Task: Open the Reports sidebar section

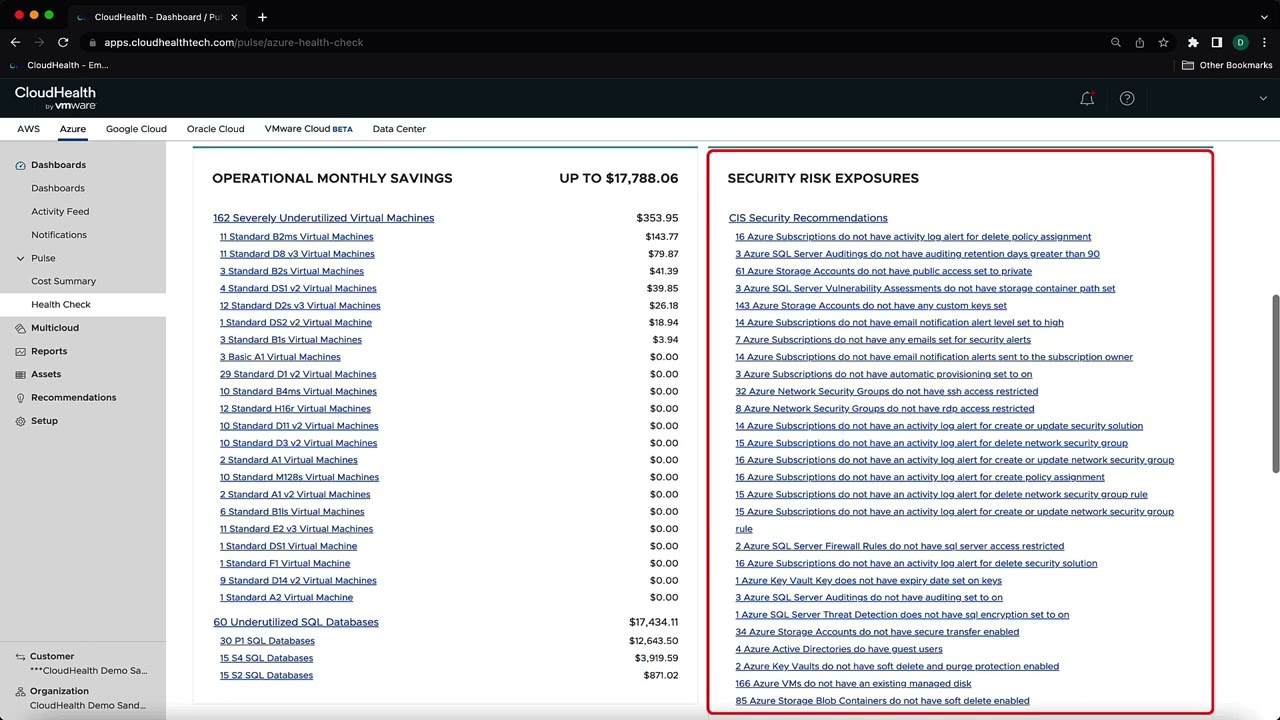Action: (49, 351)
